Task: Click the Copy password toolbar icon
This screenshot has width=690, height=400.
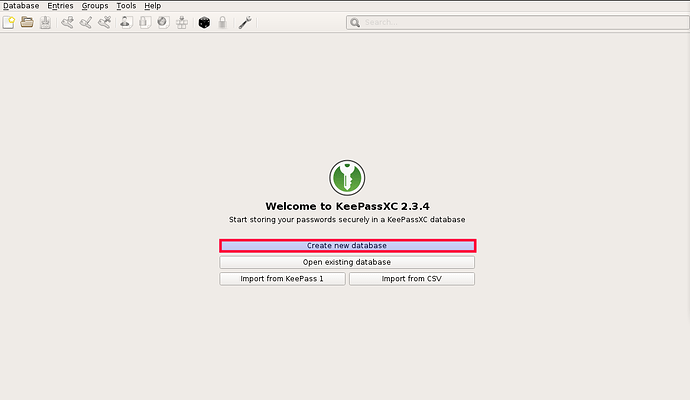Action: 144,22
